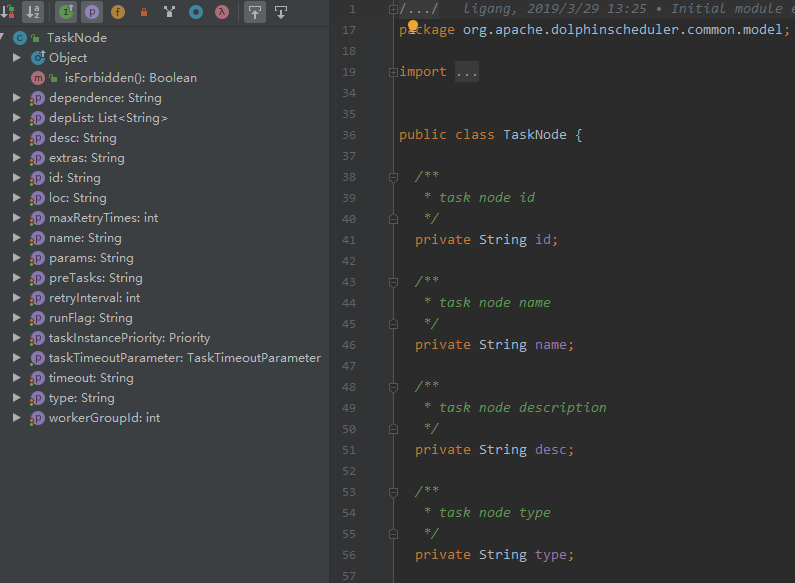The width and height of the screenshot is (795, 583).
Task: Toggle Sort Alphabetically in structure toolbar
Action: (33, 12)
